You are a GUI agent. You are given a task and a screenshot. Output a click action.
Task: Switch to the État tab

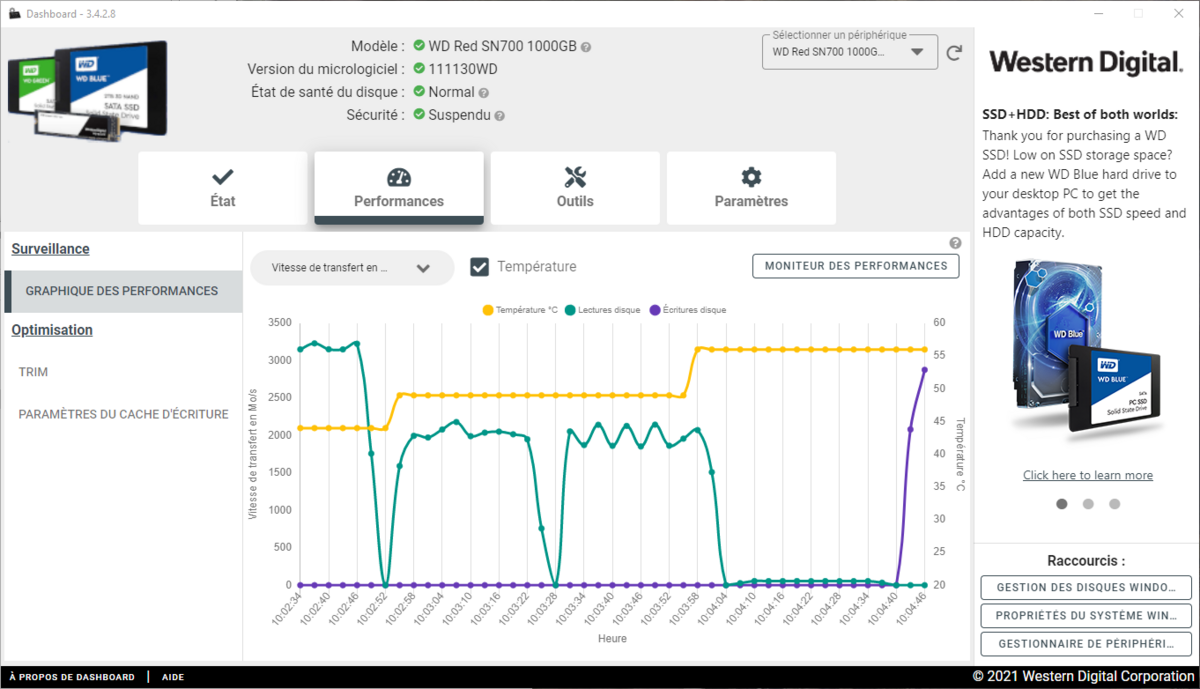tap(223, 188)
